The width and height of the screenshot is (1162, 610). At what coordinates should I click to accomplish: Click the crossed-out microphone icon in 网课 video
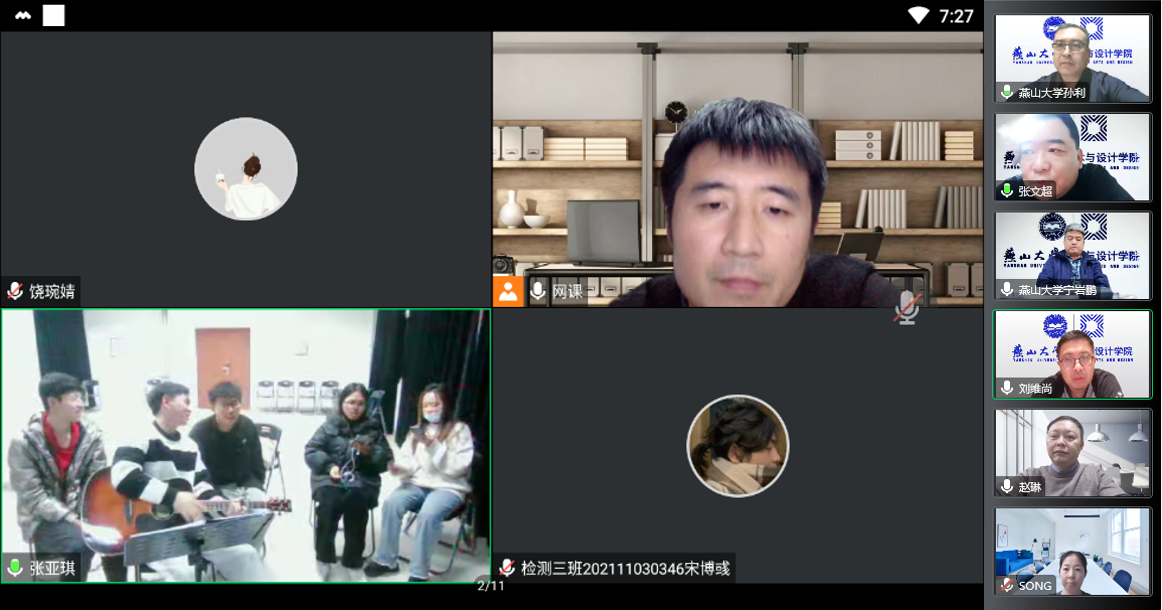[x=907, y=308]
